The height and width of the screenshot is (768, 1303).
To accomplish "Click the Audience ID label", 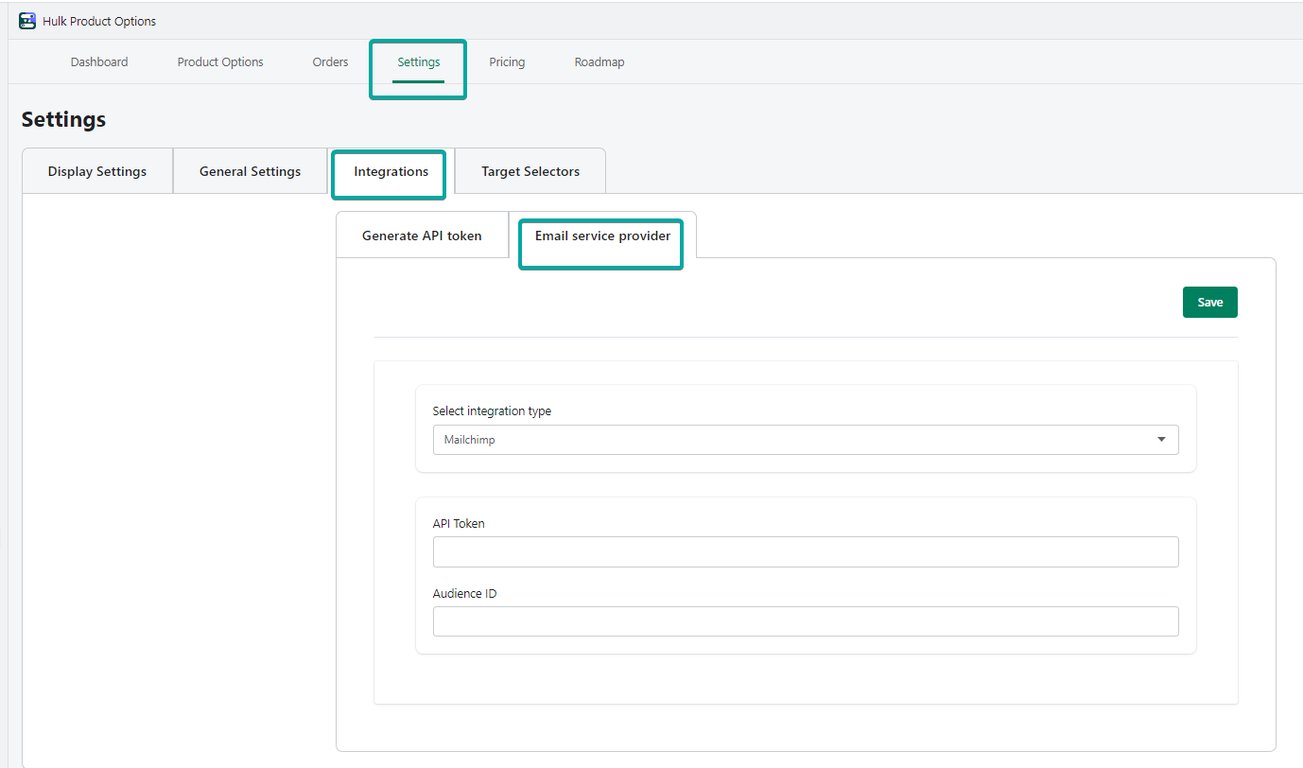I will (465, 593).
